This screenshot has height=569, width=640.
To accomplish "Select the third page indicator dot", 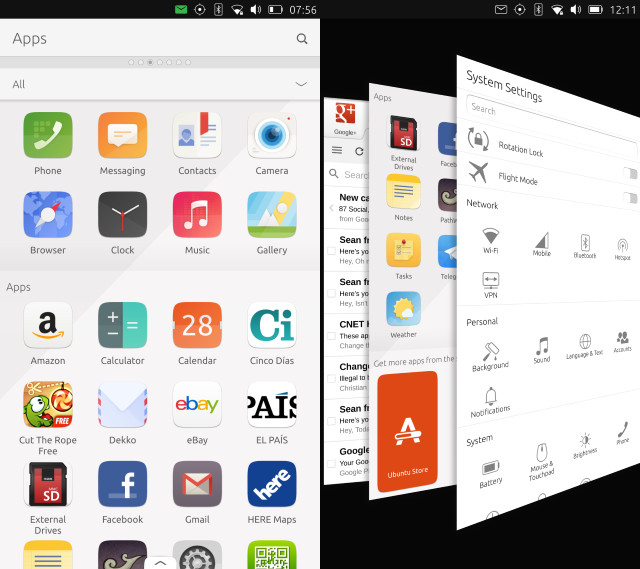I will point(150,62).
